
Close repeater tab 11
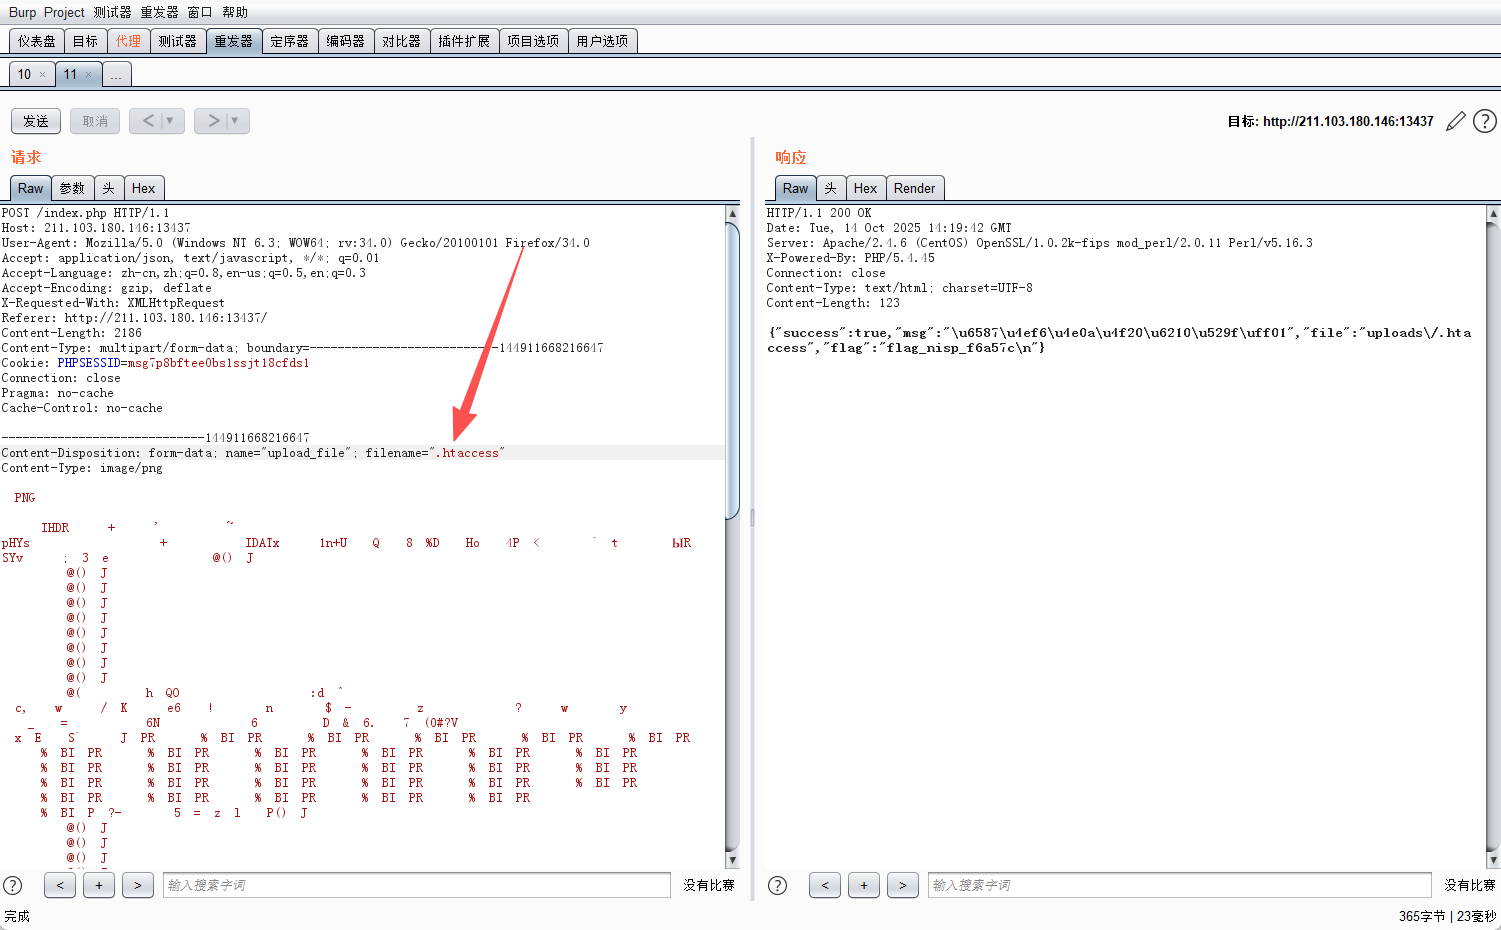coord(88,75)
